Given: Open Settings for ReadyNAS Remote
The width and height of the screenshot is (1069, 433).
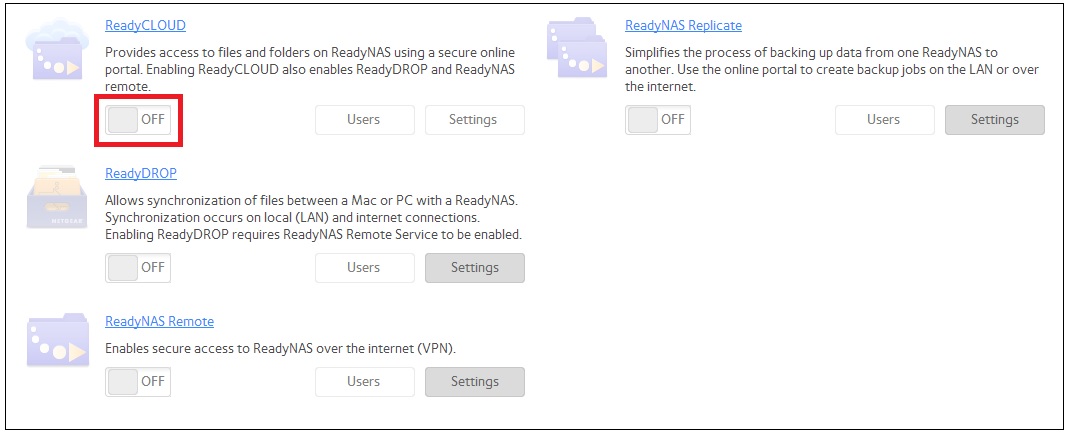Looking at the screenshot, I should 474,382.
